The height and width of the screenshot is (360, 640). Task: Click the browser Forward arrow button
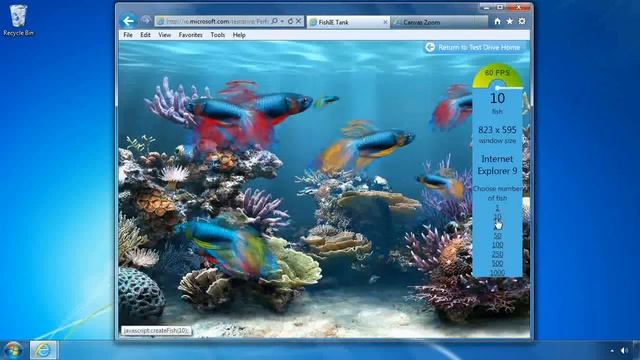tap(146, 20)
